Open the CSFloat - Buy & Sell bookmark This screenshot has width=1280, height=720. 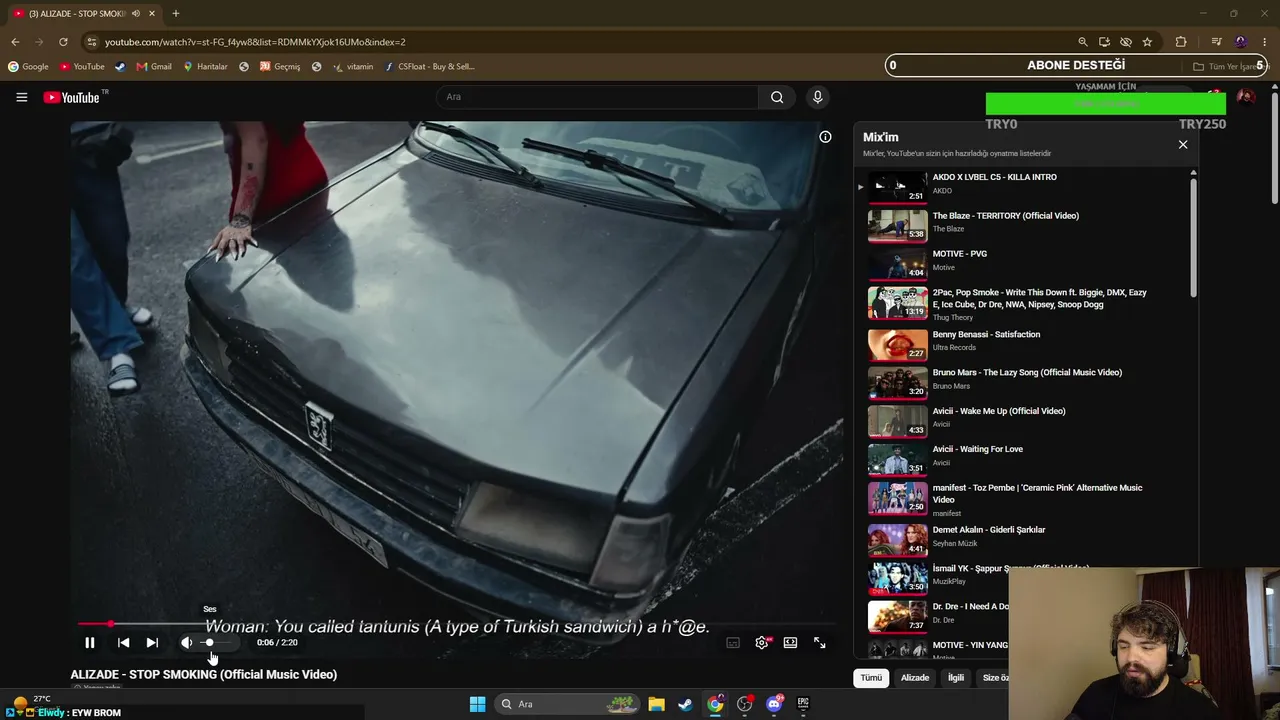(x=429, y=67)
